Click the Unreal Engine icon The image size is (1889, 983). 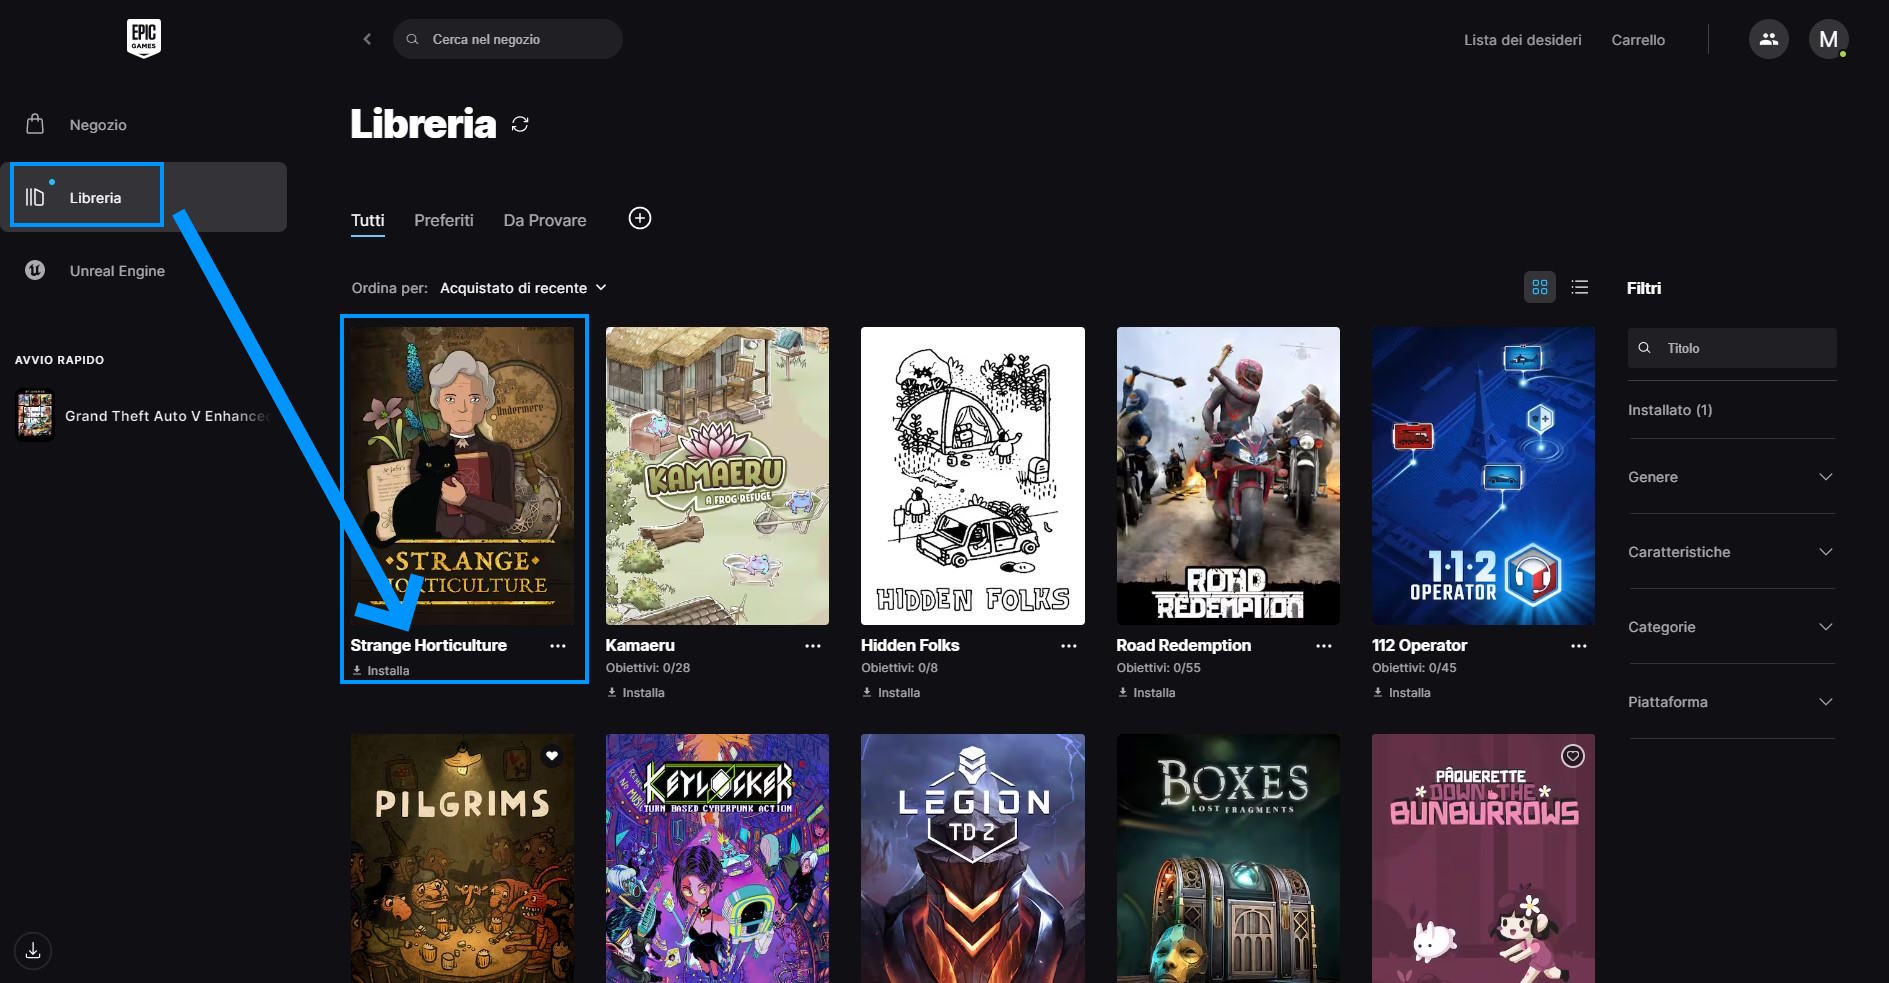35,270
